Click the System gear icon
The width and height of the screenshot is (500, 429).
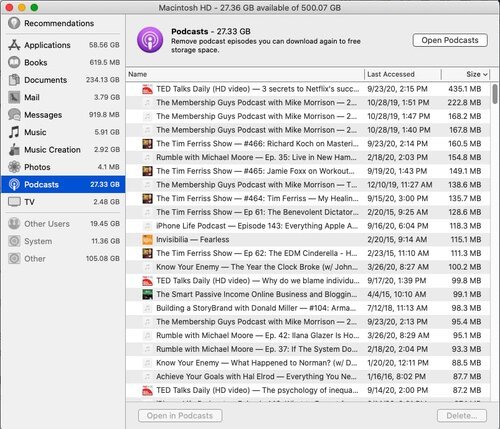[x=14, y=241]
